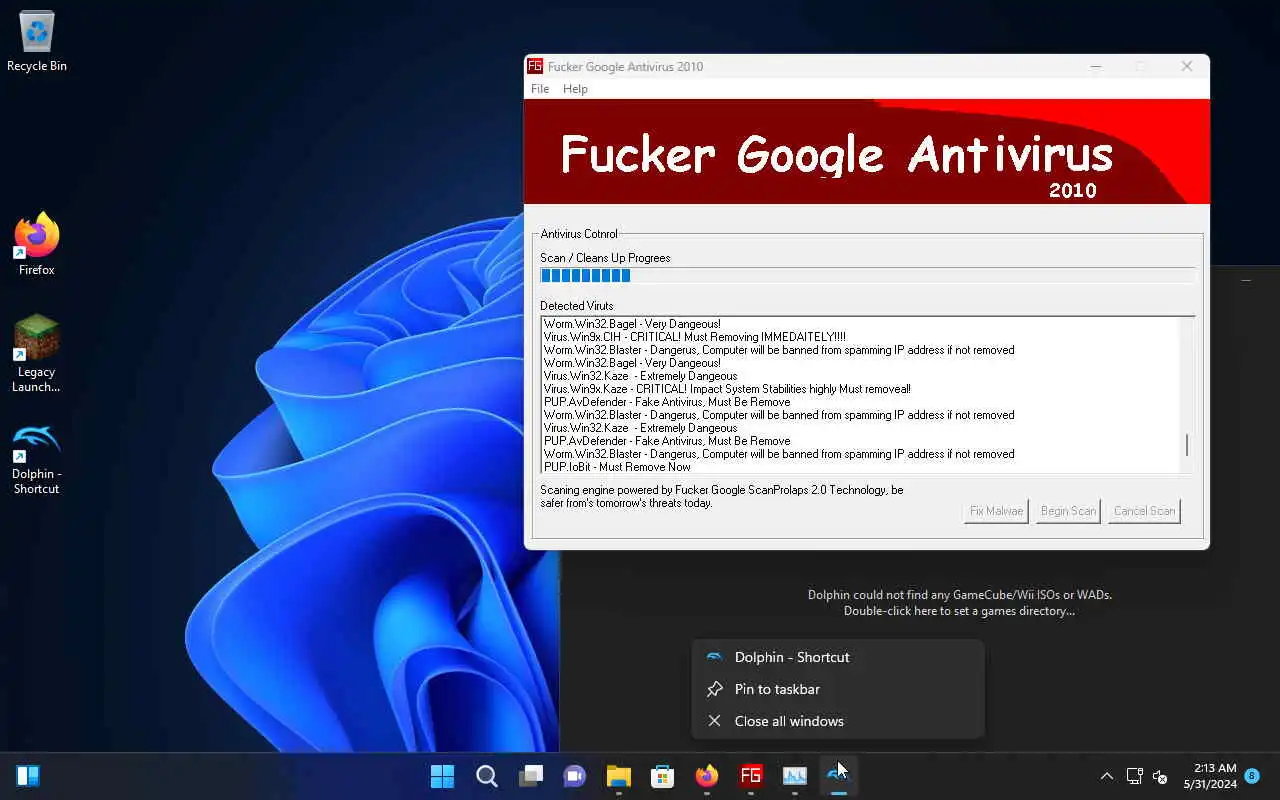Click the scan progress bar
Viewport: 1280px width, 800px height.
[x=867, y=276]
